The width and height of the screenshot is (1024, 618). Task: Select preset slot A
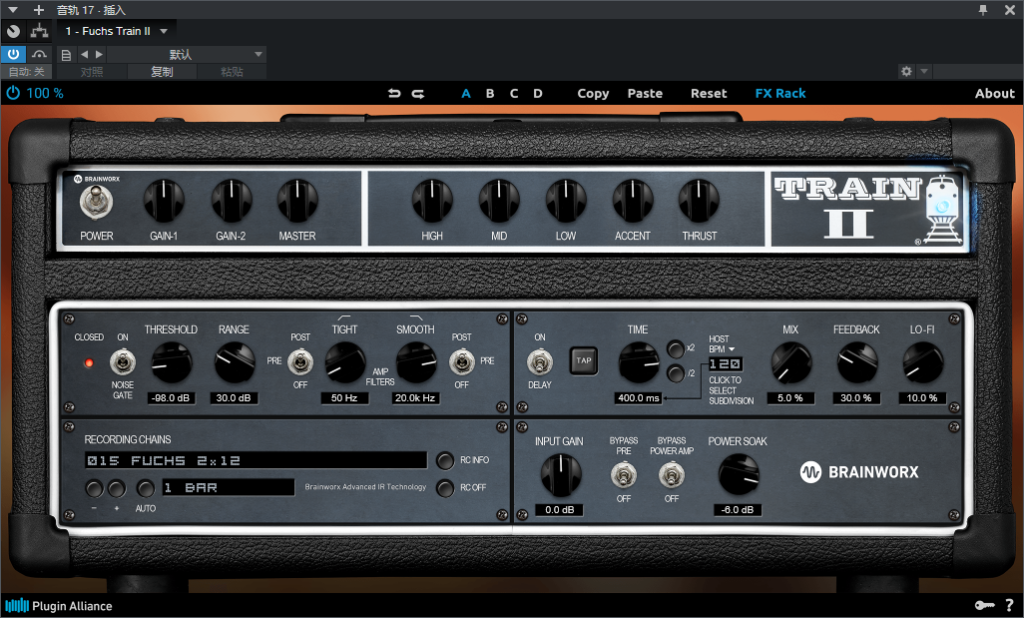466,93
